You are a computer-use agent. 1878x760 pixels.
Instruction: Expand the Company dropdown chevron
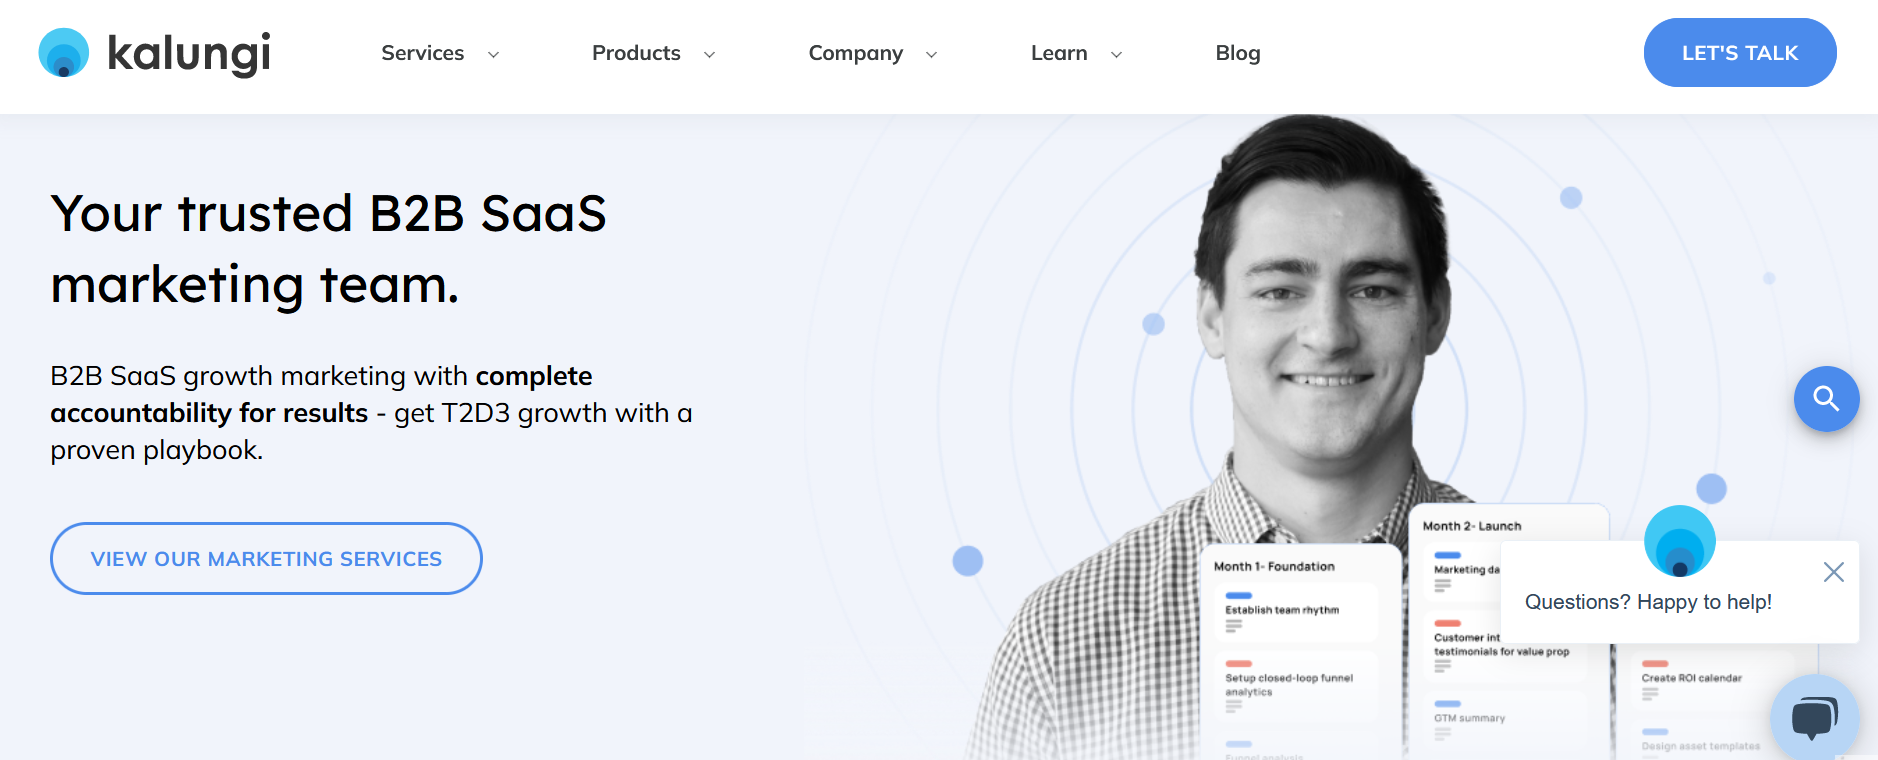point(931,55)
